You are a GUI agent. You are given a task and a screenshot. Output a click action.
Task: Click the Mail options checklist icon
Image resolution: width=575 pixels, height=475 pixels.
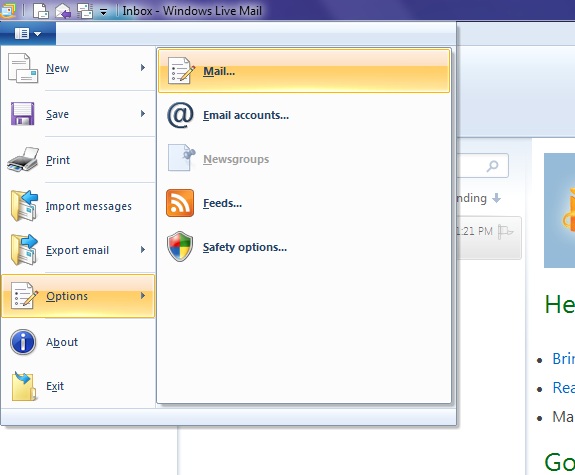(181, 71)
